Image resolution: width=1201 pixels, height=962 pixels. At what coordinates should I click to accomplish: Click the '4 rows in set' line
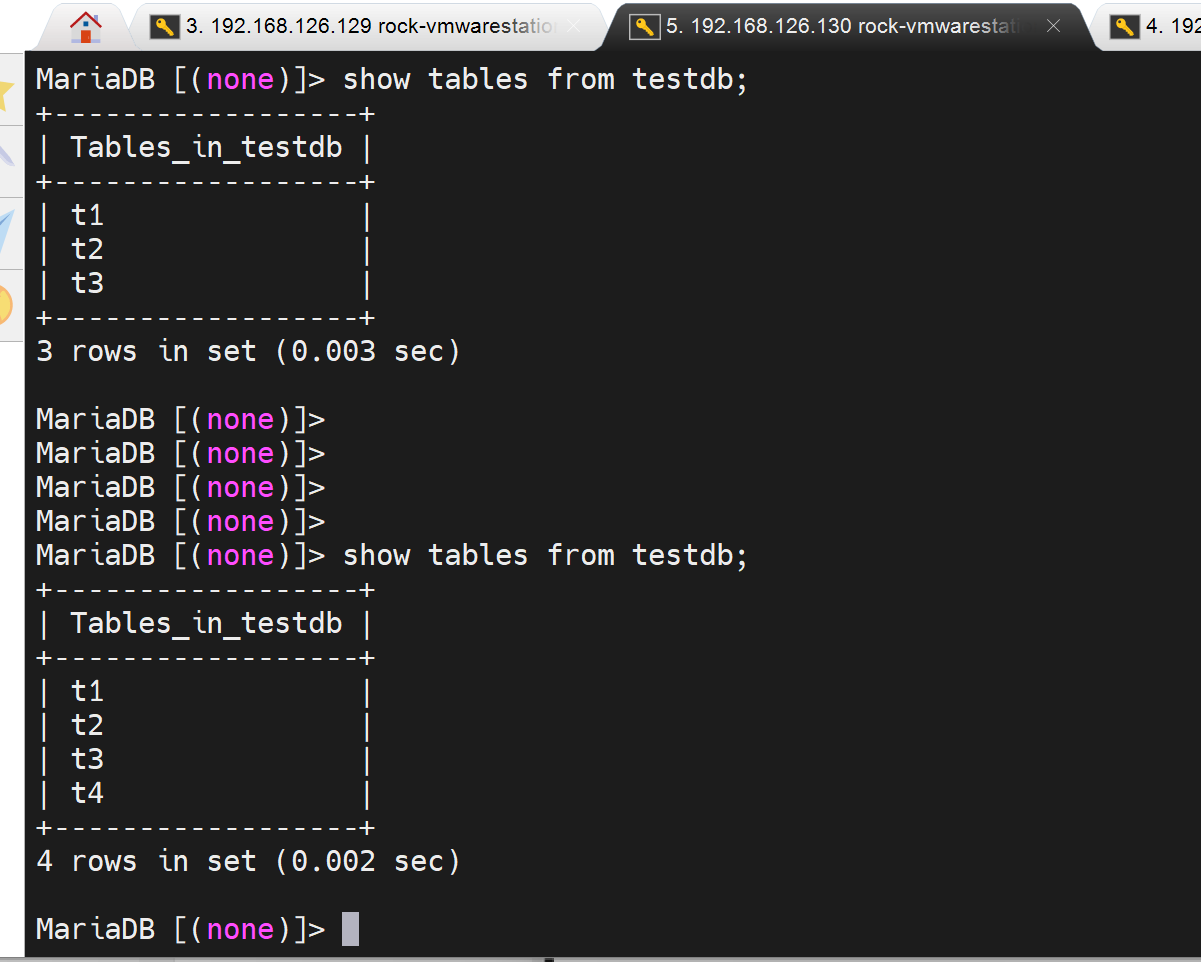pos(248,861)
